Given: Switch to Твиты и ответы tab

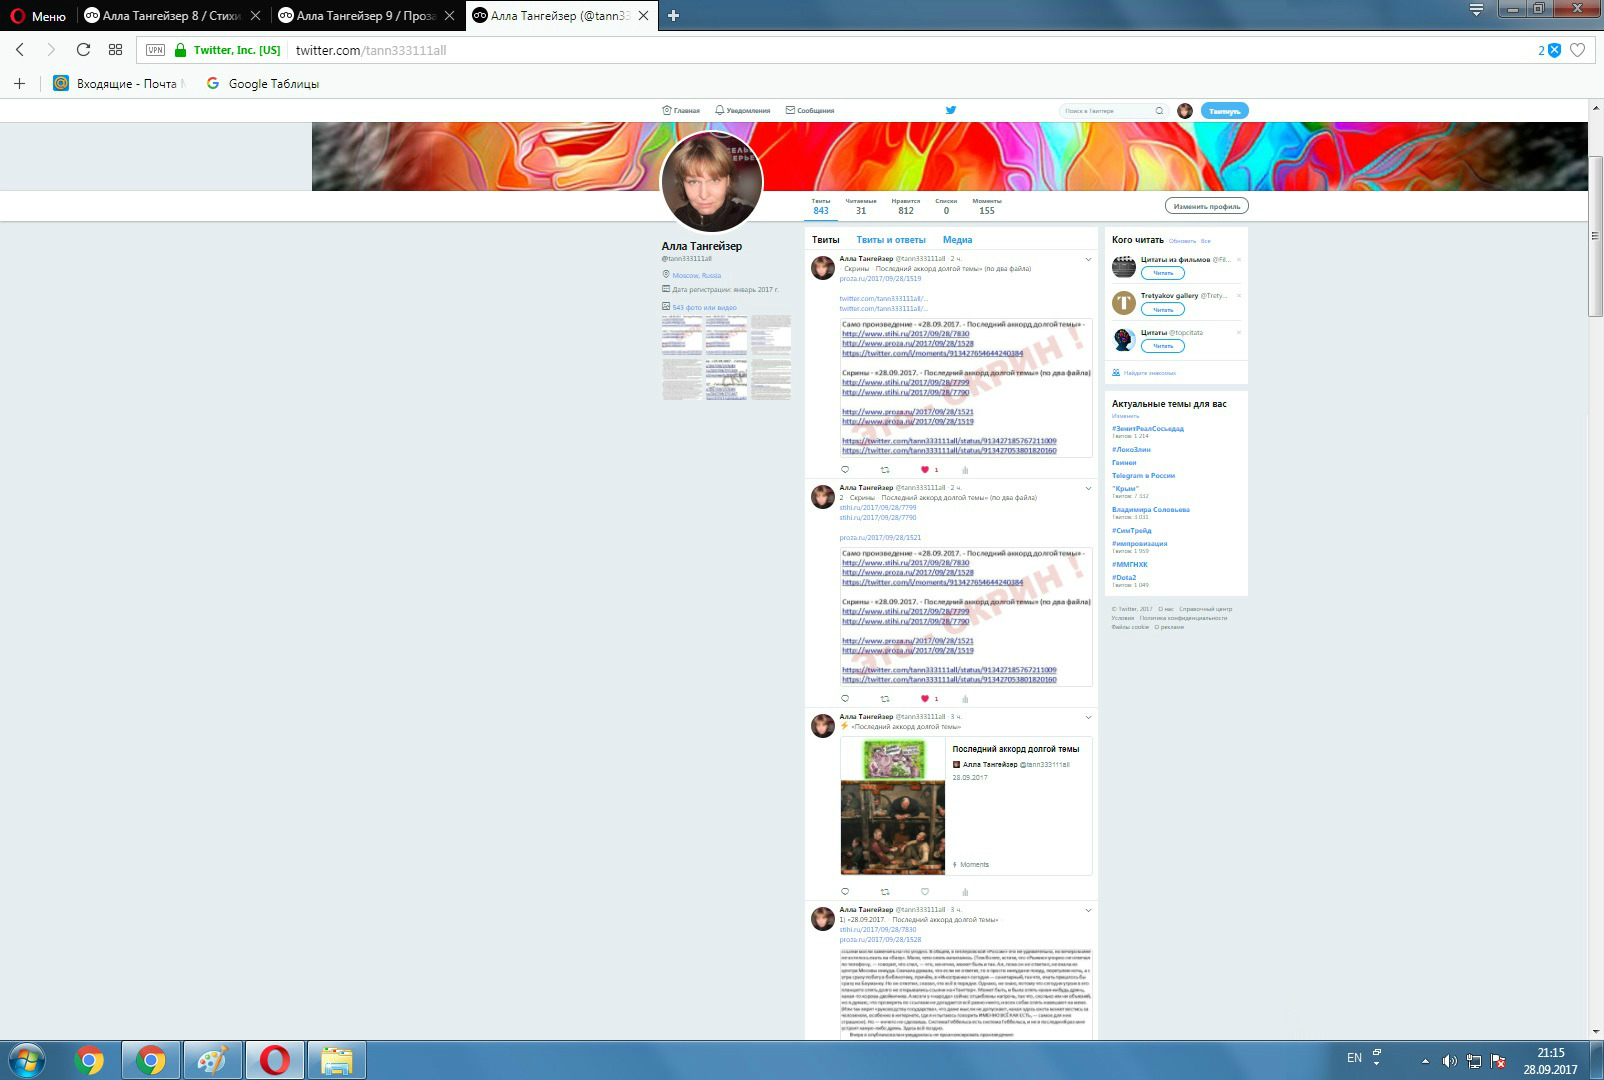Looking at the screenshot, I should tap(891, 240).
